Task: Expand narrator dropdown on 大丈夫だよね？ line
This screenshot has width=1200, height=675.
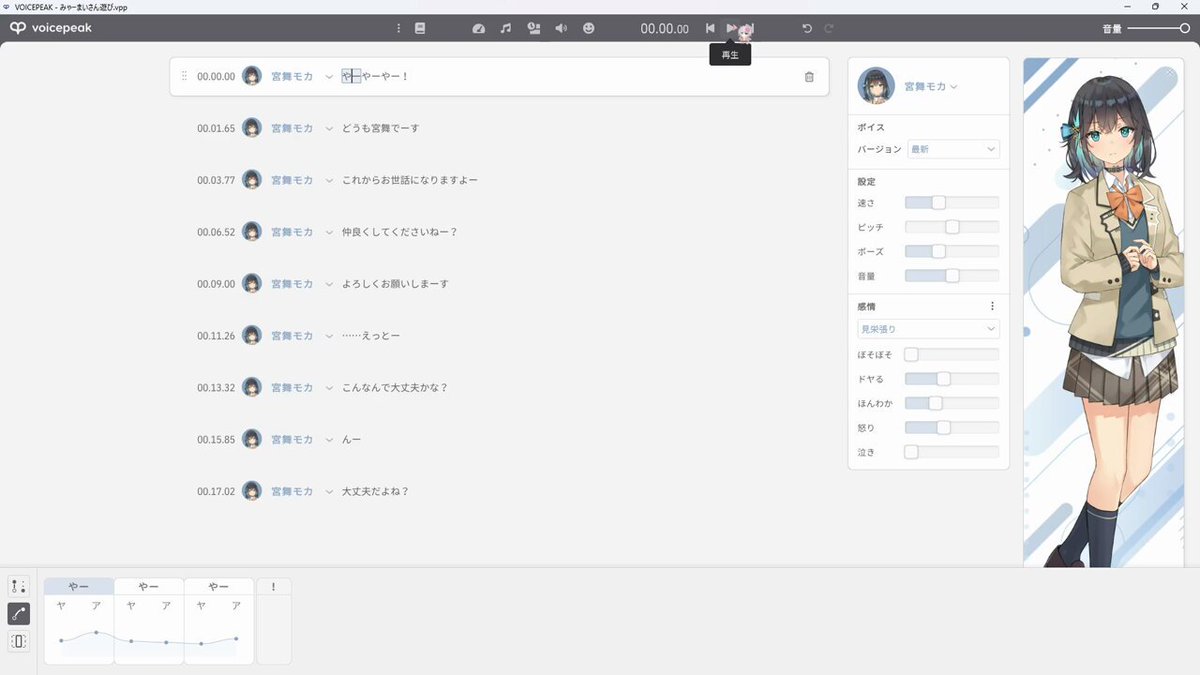Action: [329, 491]
